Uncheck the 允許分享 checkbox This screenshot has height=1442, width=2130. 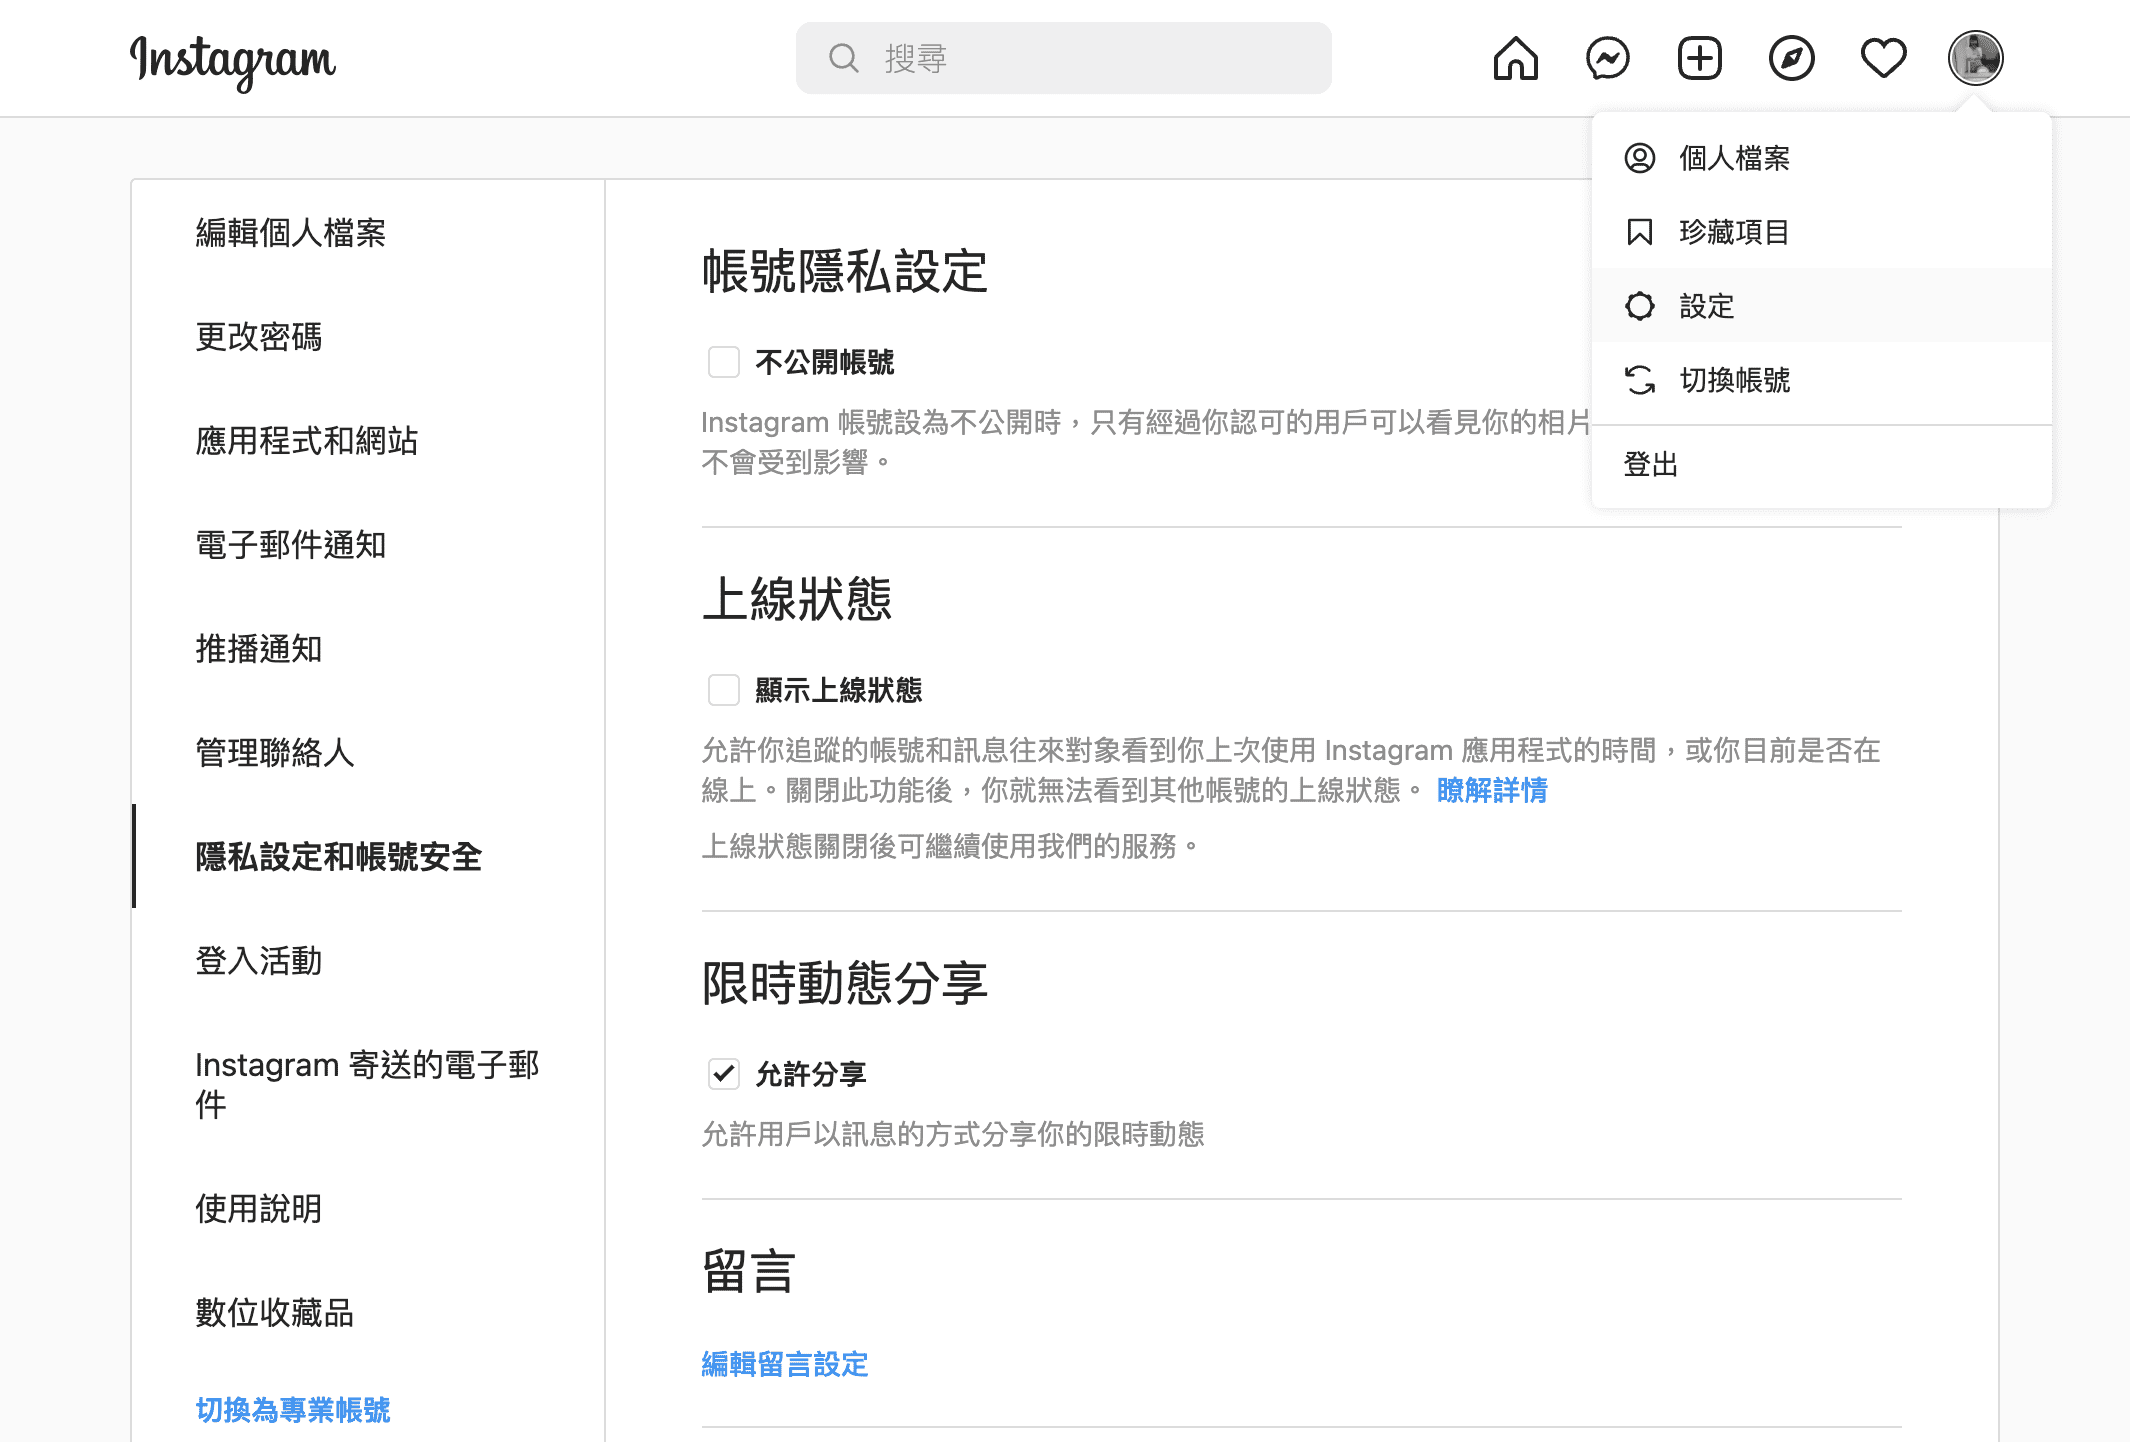(x=723, y=1074)
